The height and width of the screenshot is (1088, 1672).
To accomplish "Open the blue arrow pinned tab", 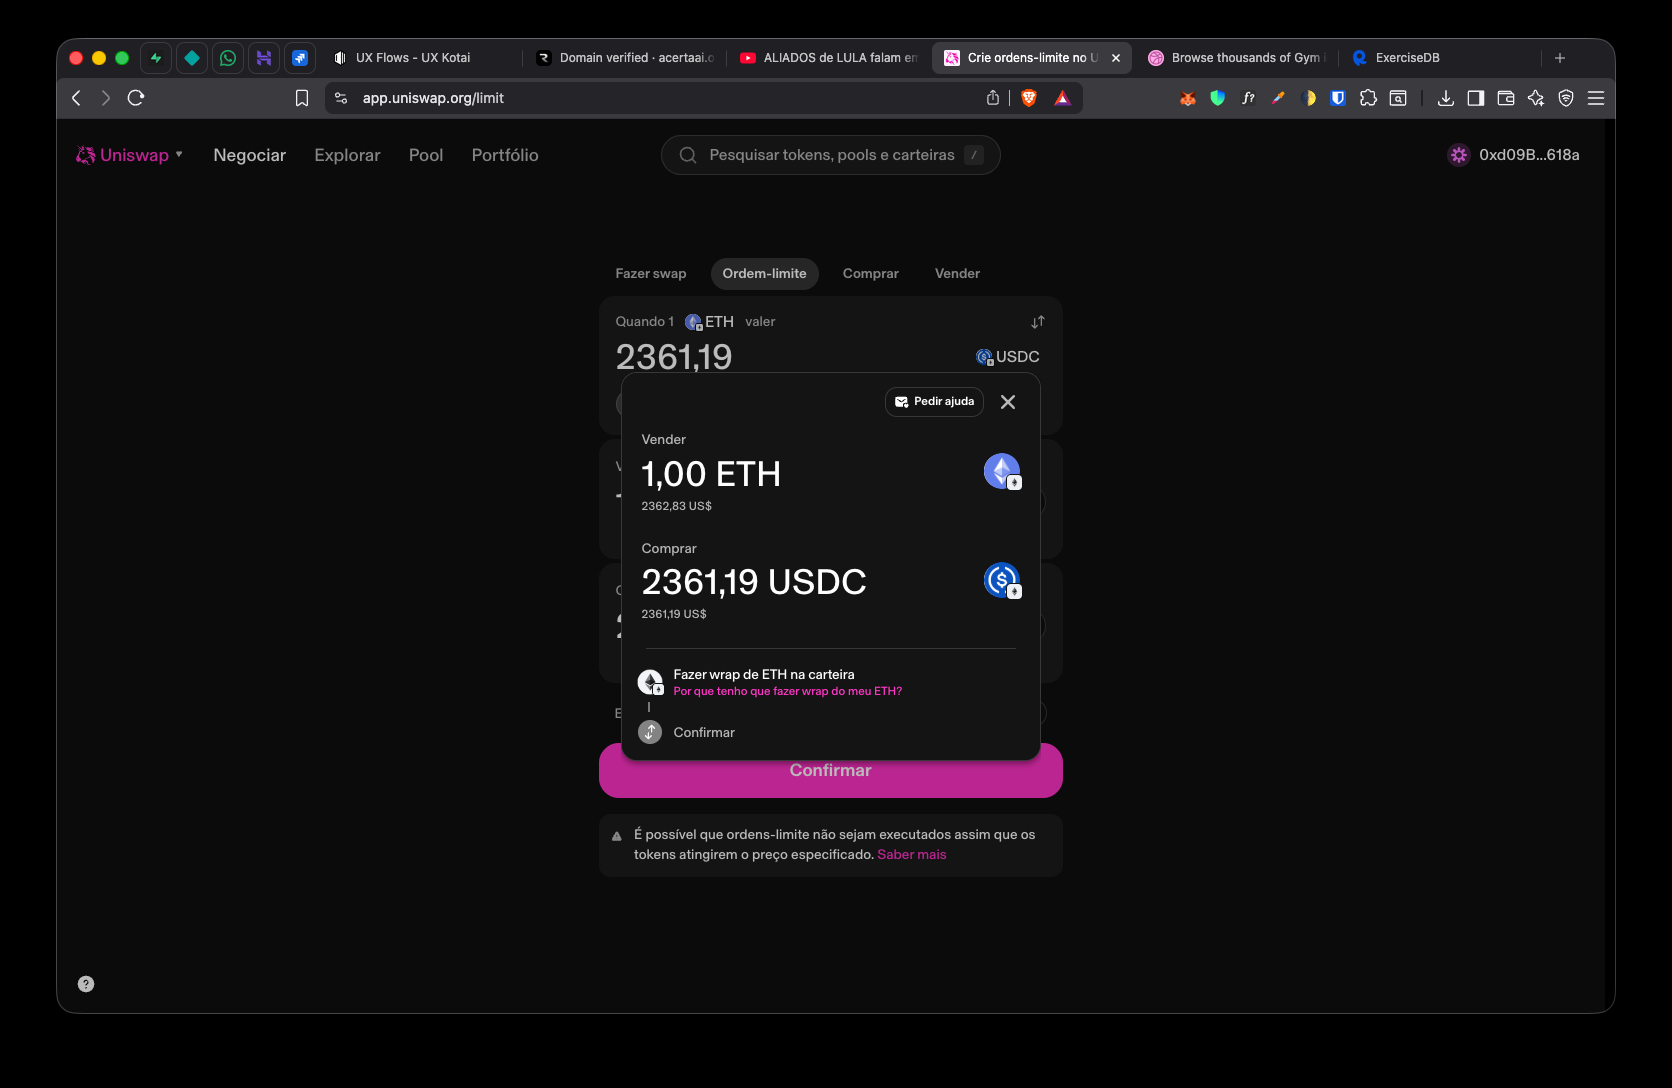I will [300, 58].
